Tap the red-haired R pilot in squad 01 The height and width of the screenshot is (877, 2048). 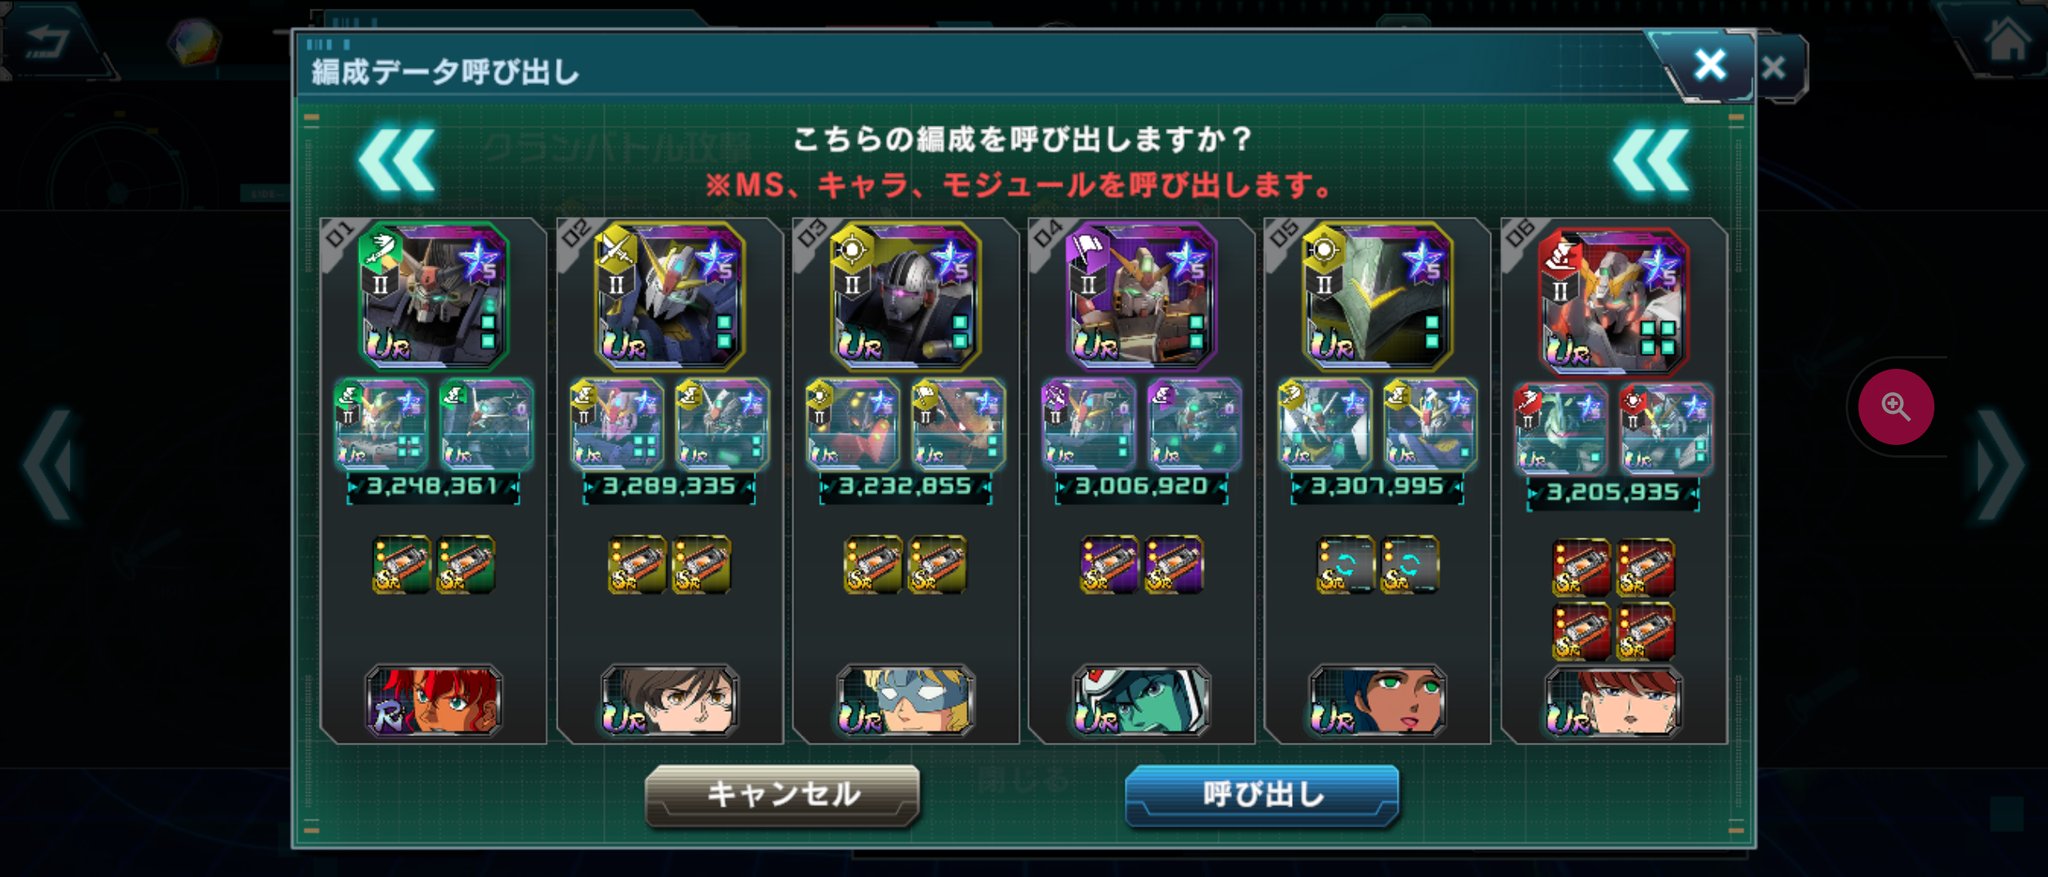(x=434, y=700)
